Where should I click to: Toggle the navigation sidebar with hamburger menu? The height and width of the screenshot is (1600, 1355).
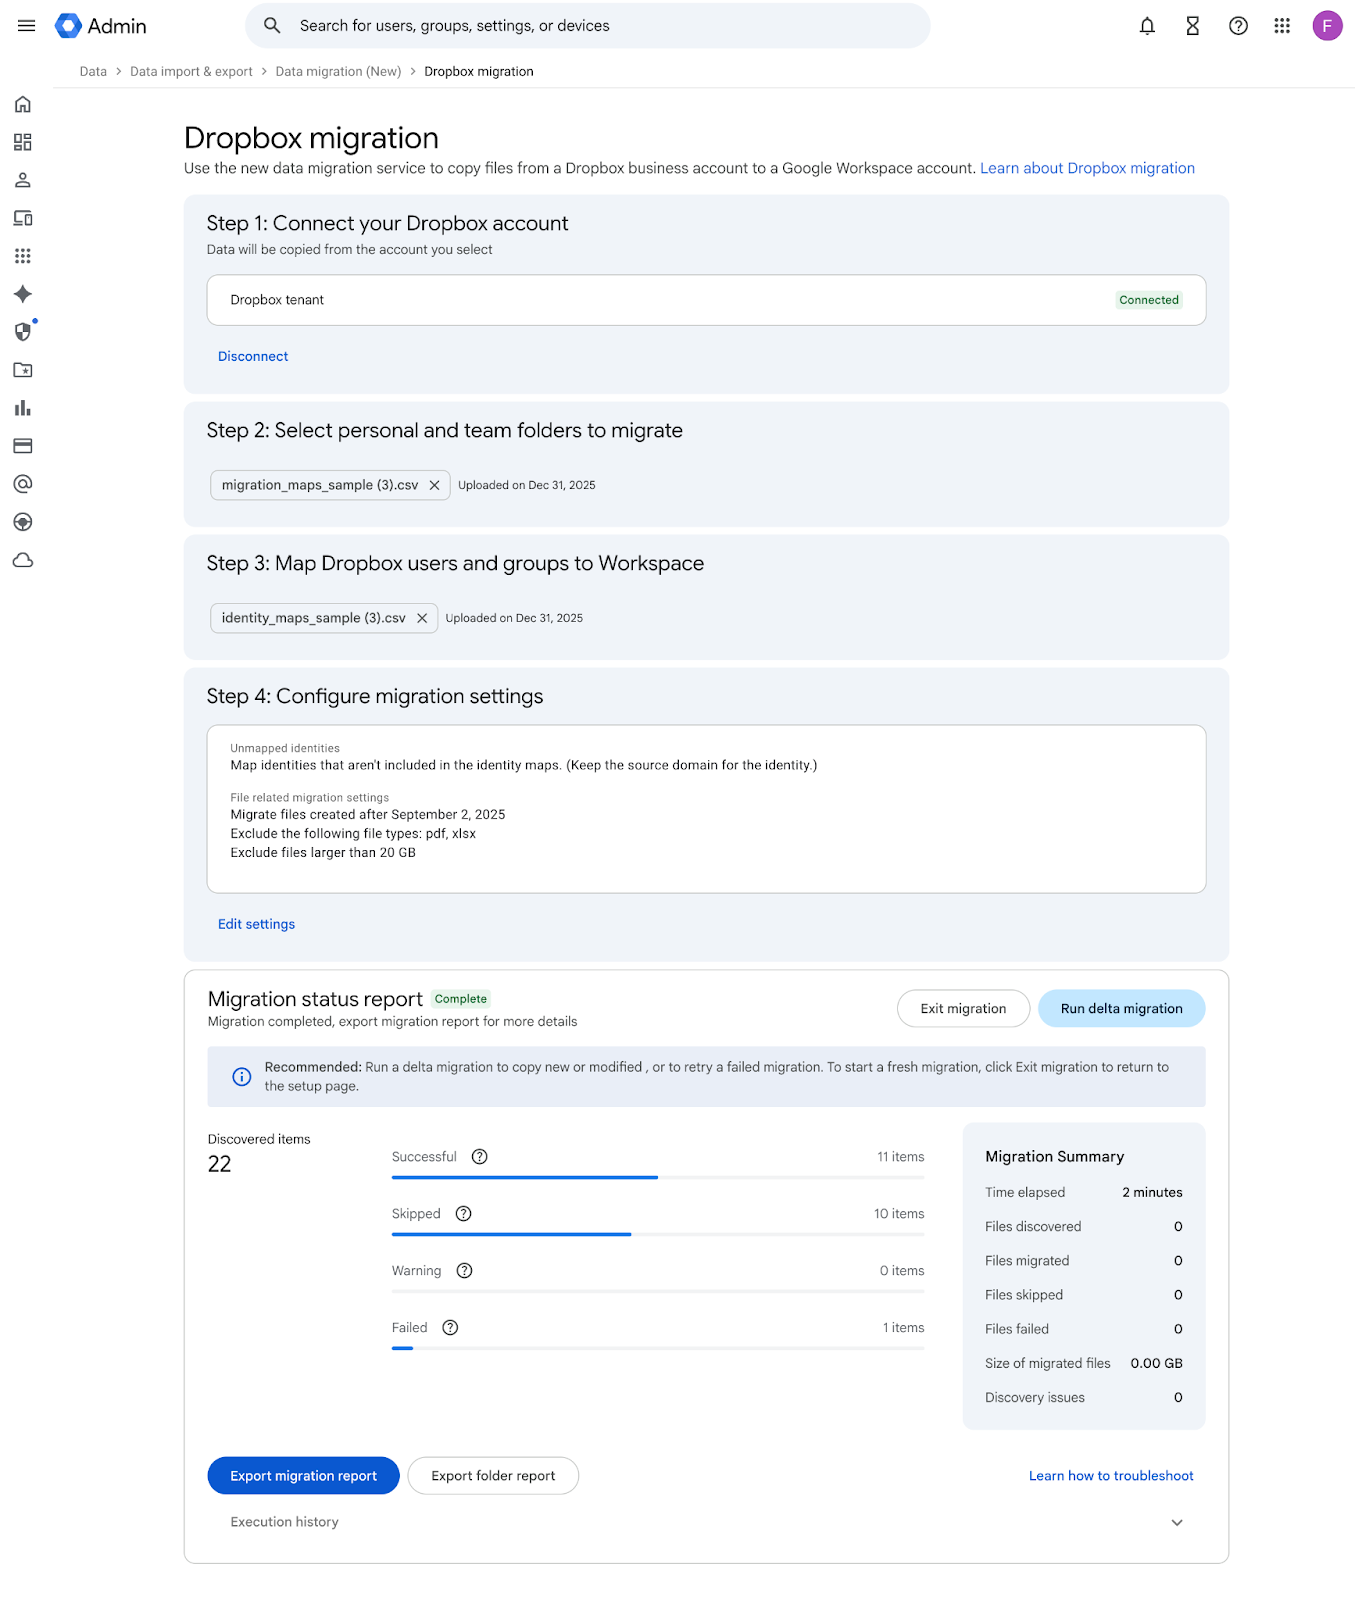click(26, 26)
